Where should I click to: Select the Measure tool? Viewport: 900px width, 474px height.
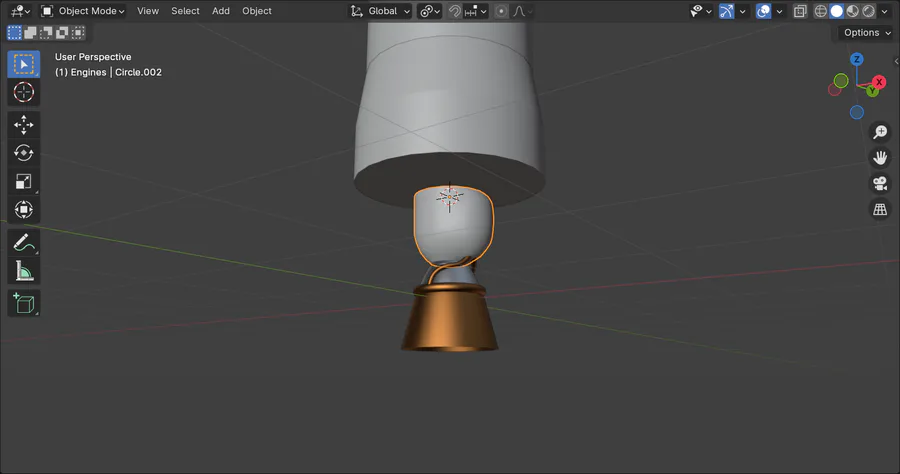pyautogui.click(x=24, y=271)
